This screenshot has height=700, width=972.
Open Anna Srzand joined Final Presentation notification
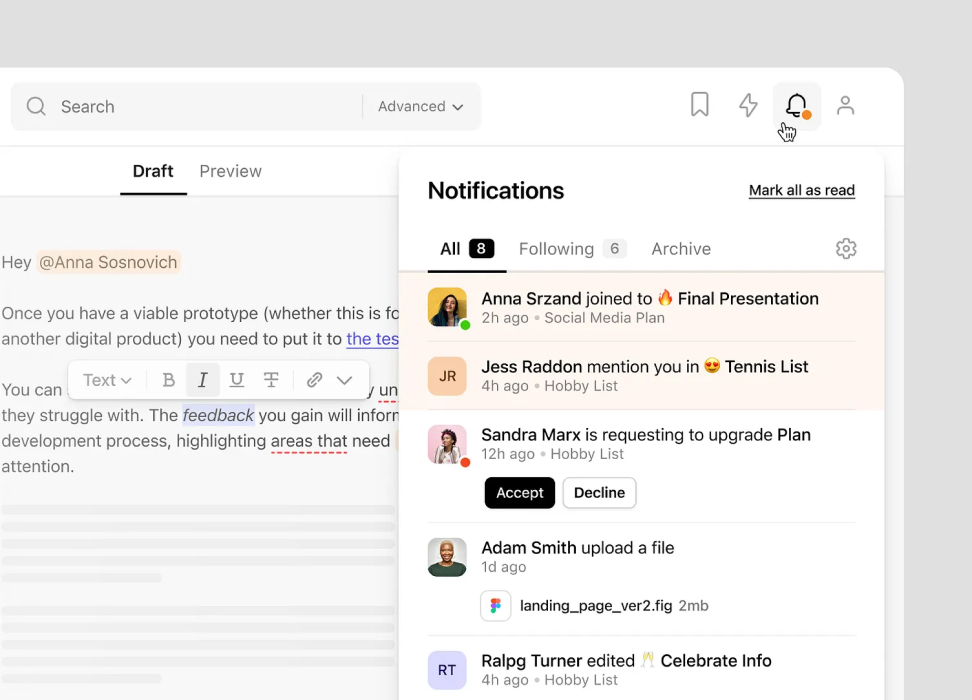[x=642, y=308]
